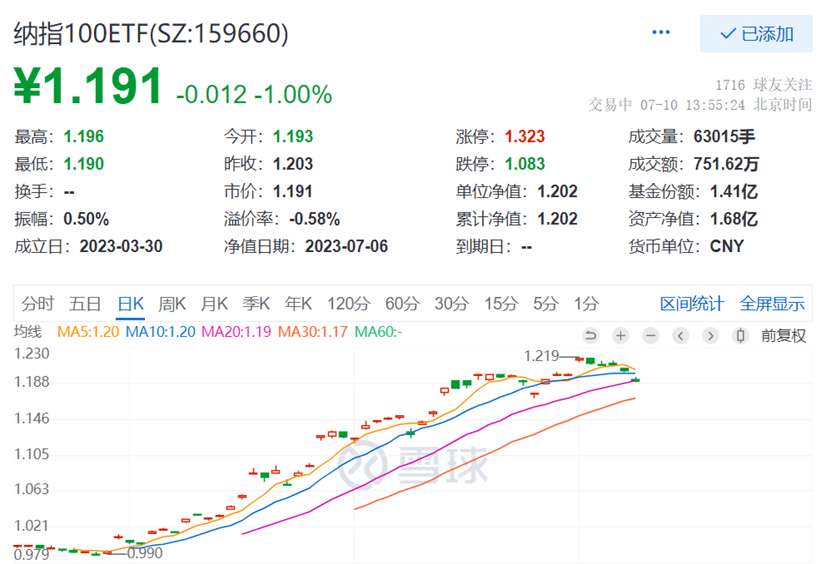Switch to the 30分 chart tab

coord(452,304)
